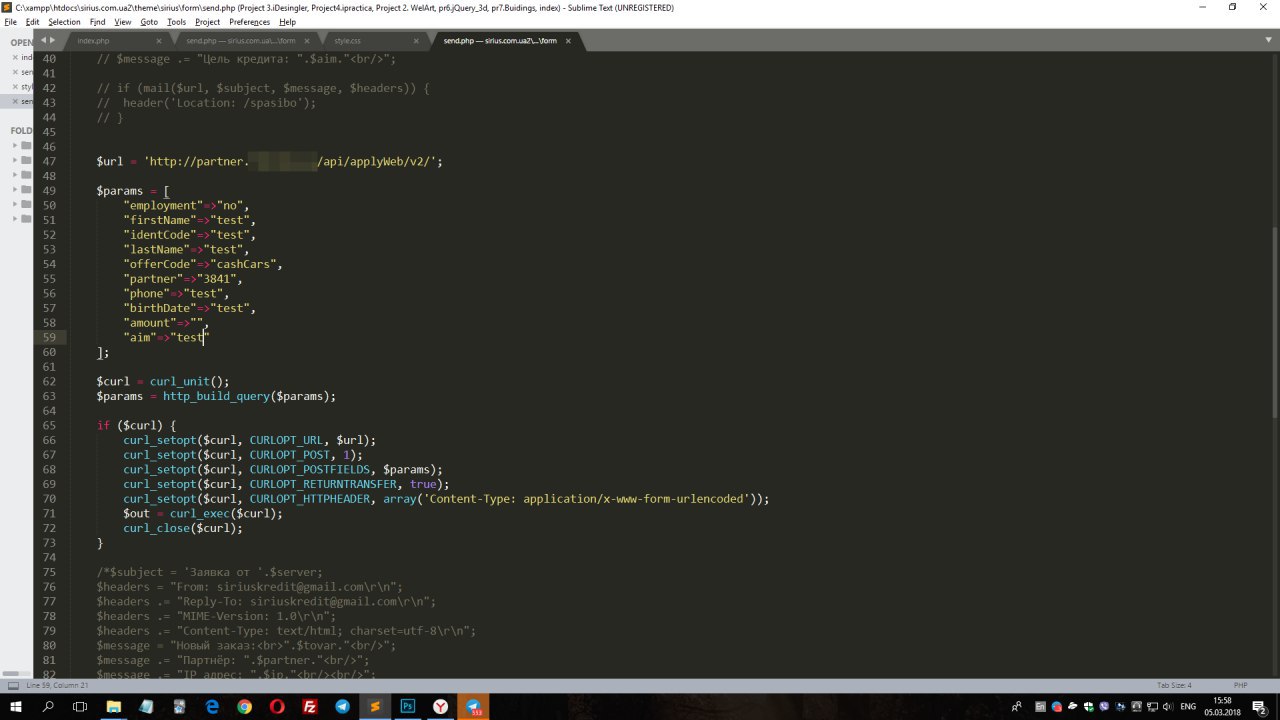Expand the third folder in sidebar
The height and width of the screenshot is (720, 1280).
pos(15,174)
